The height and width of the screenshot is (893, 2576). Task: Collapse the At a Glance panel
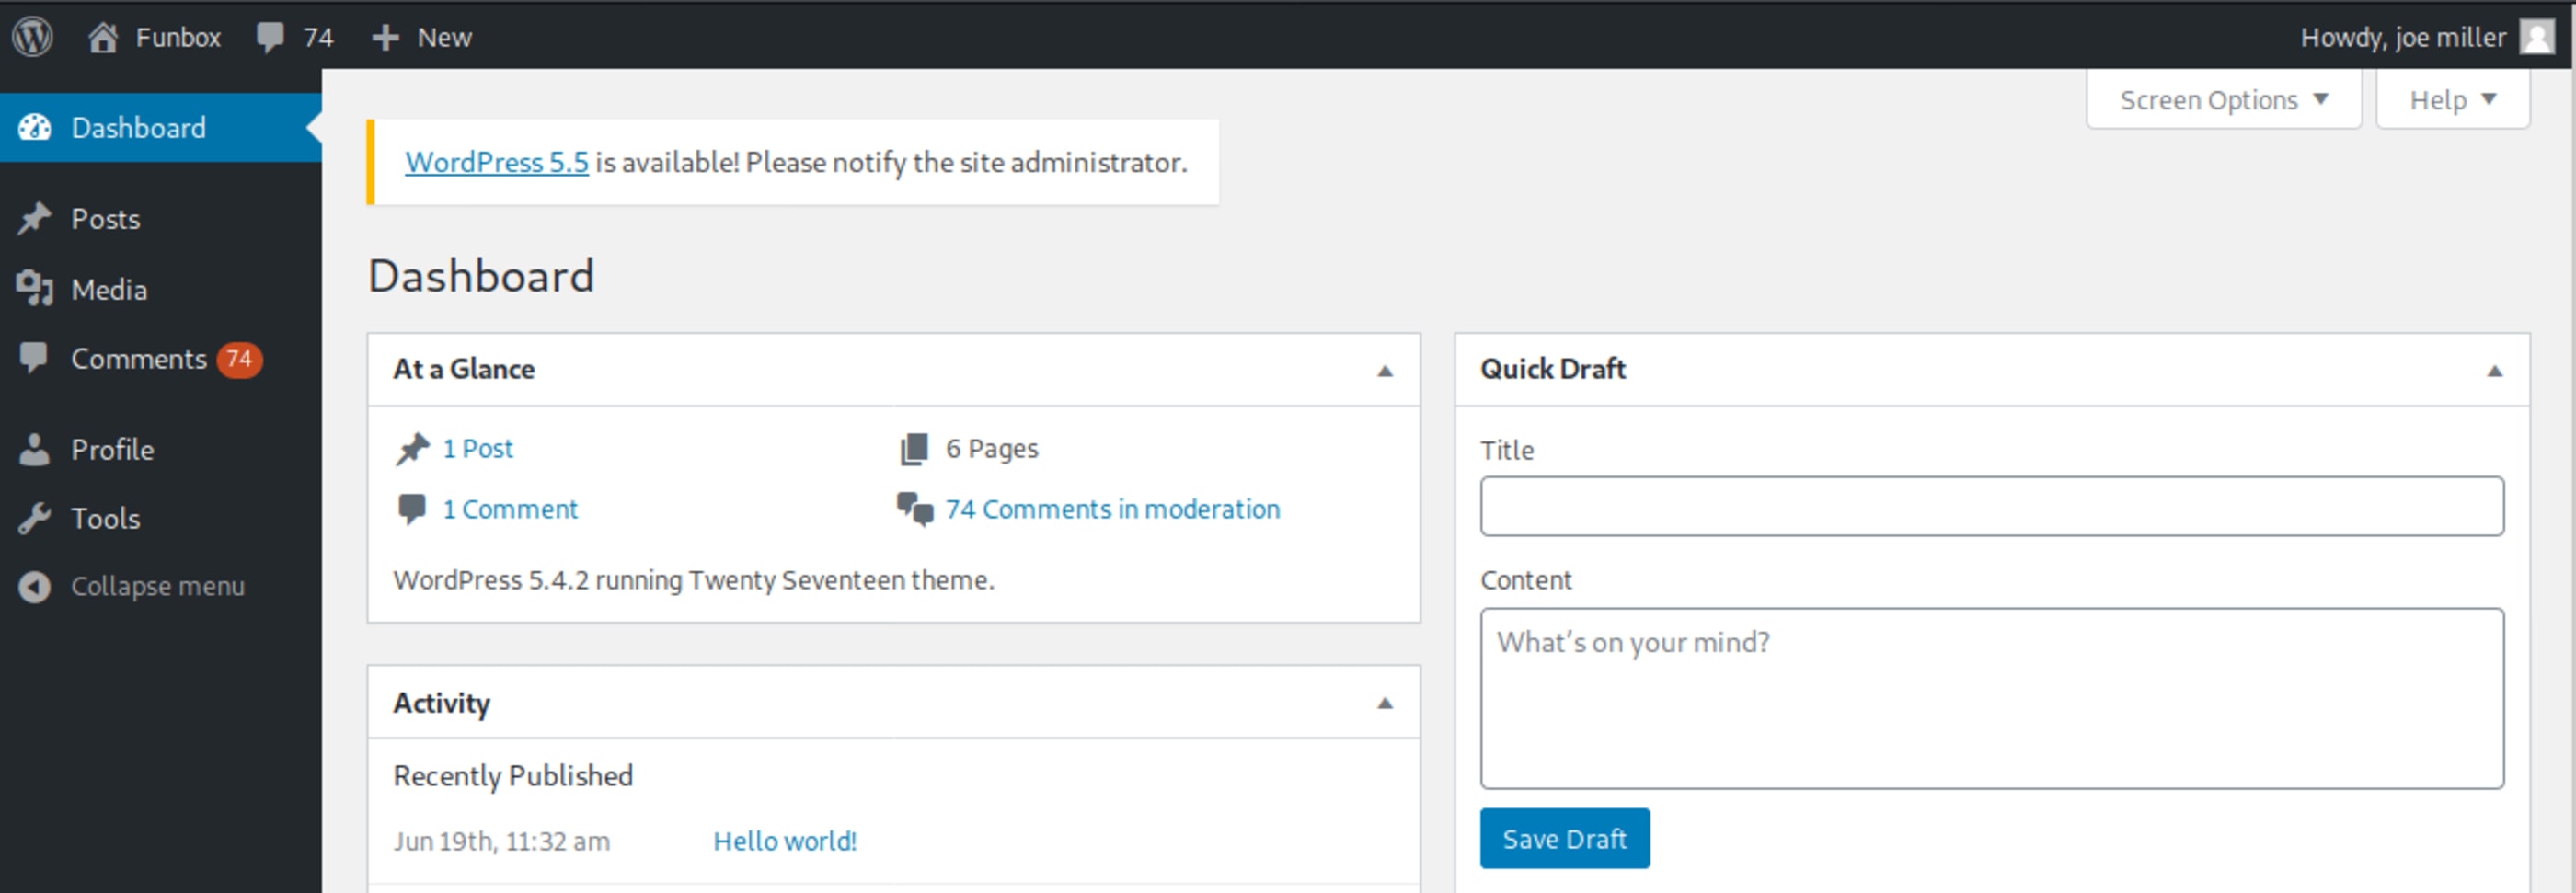(x=1384, y=370)
